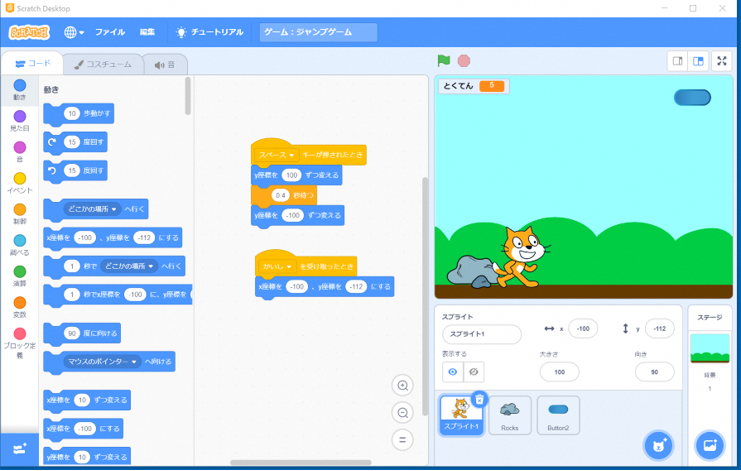The width and height of the screenshot is (741, 471).
Task: Select the 見た目 looks category
Action: 19,120
